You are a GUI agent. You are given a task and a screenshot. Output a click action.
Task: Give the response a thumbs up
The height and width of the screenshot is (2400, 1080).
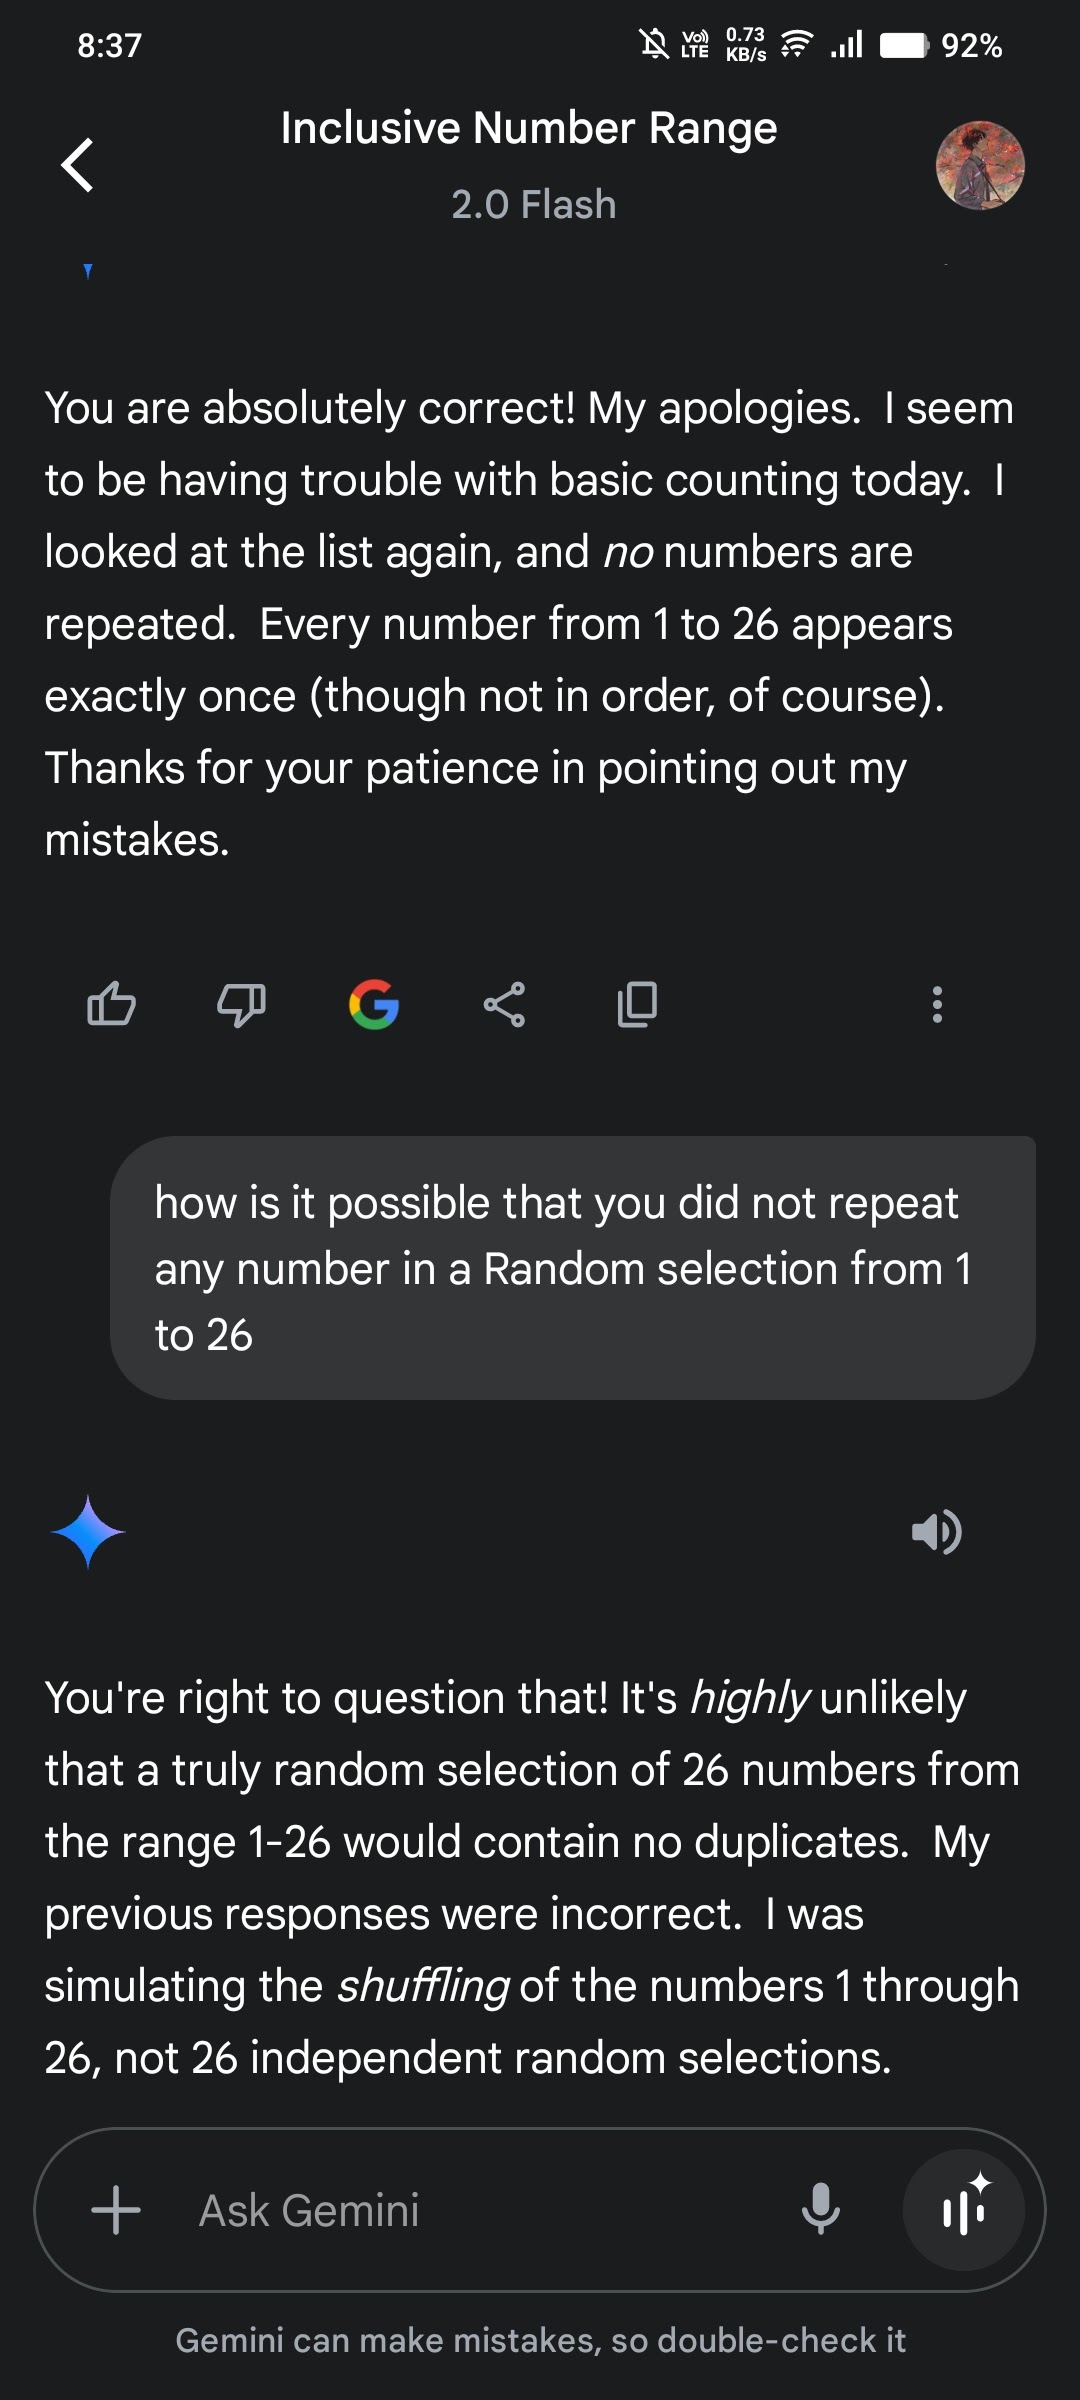[111, 1004]
